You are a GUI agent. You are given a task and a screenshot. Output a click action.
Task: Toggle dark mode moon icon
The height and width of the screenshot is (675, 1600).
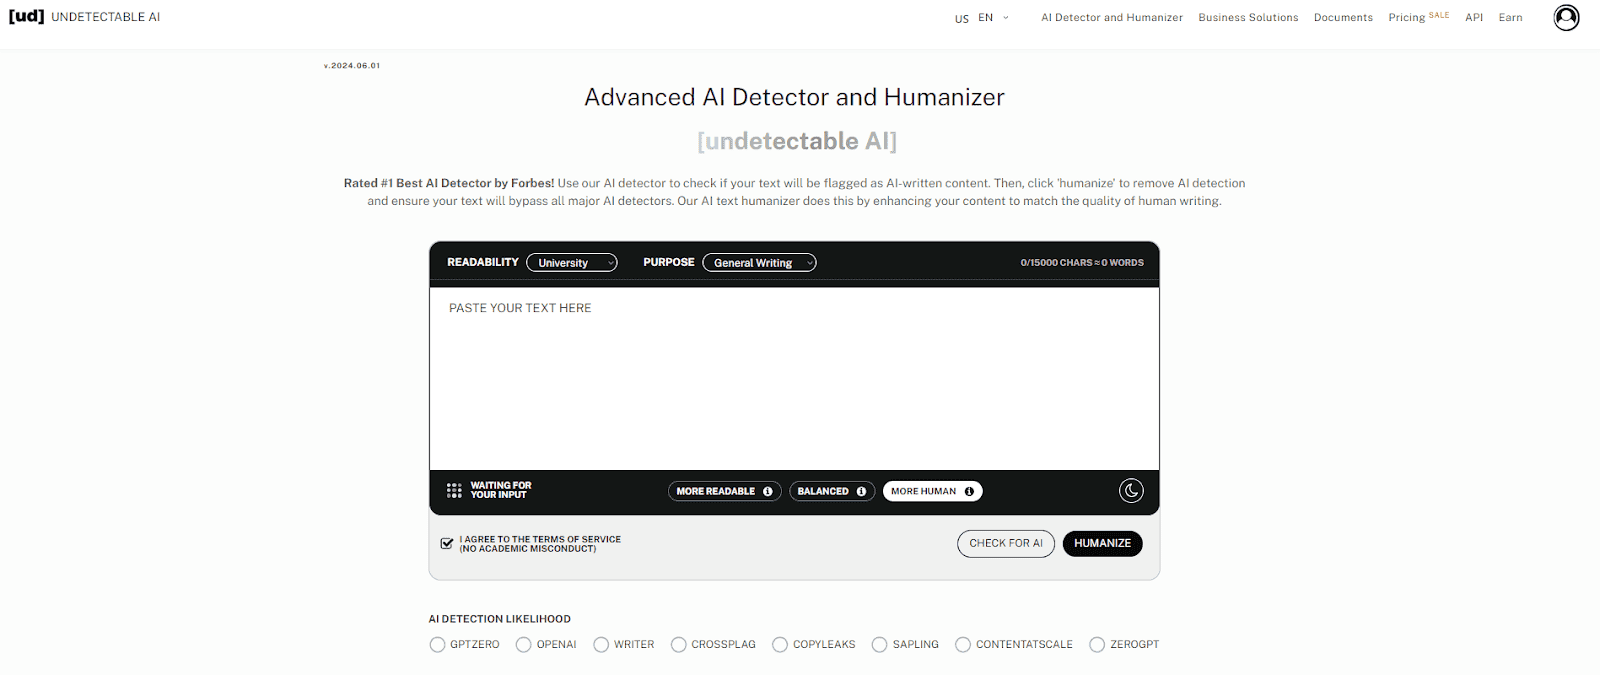(1131, 490)
